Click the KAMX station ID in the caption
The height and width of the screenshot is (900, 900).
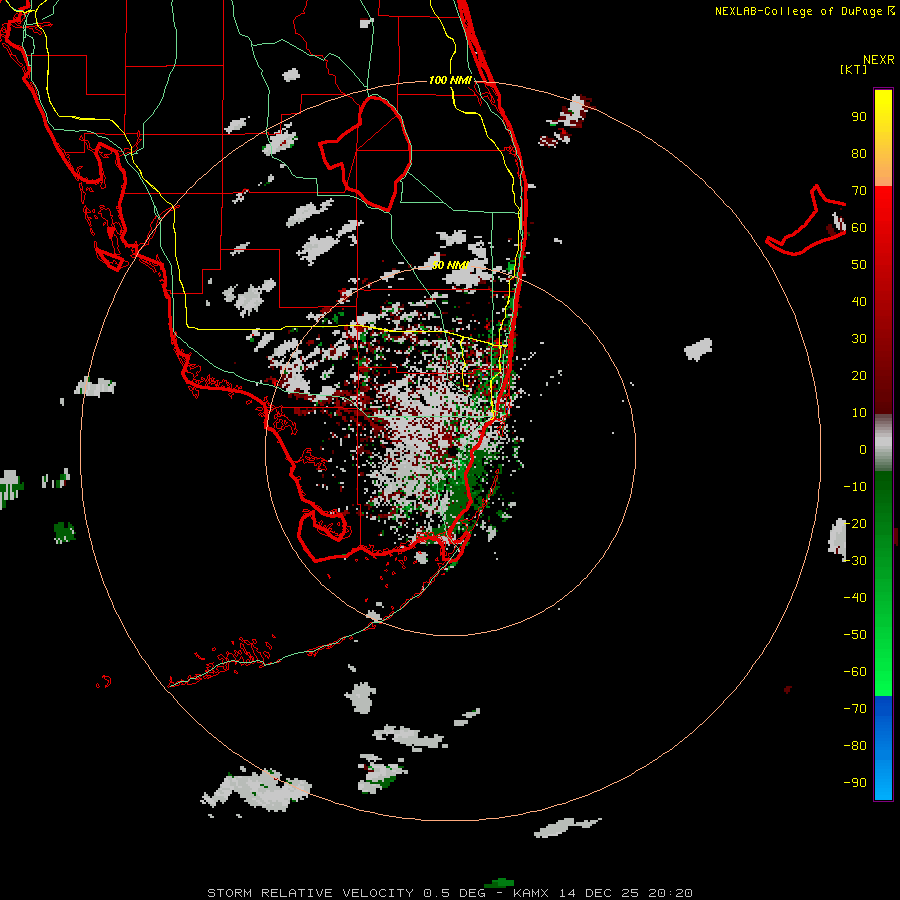pyautogui.click(x=530, y=893)
